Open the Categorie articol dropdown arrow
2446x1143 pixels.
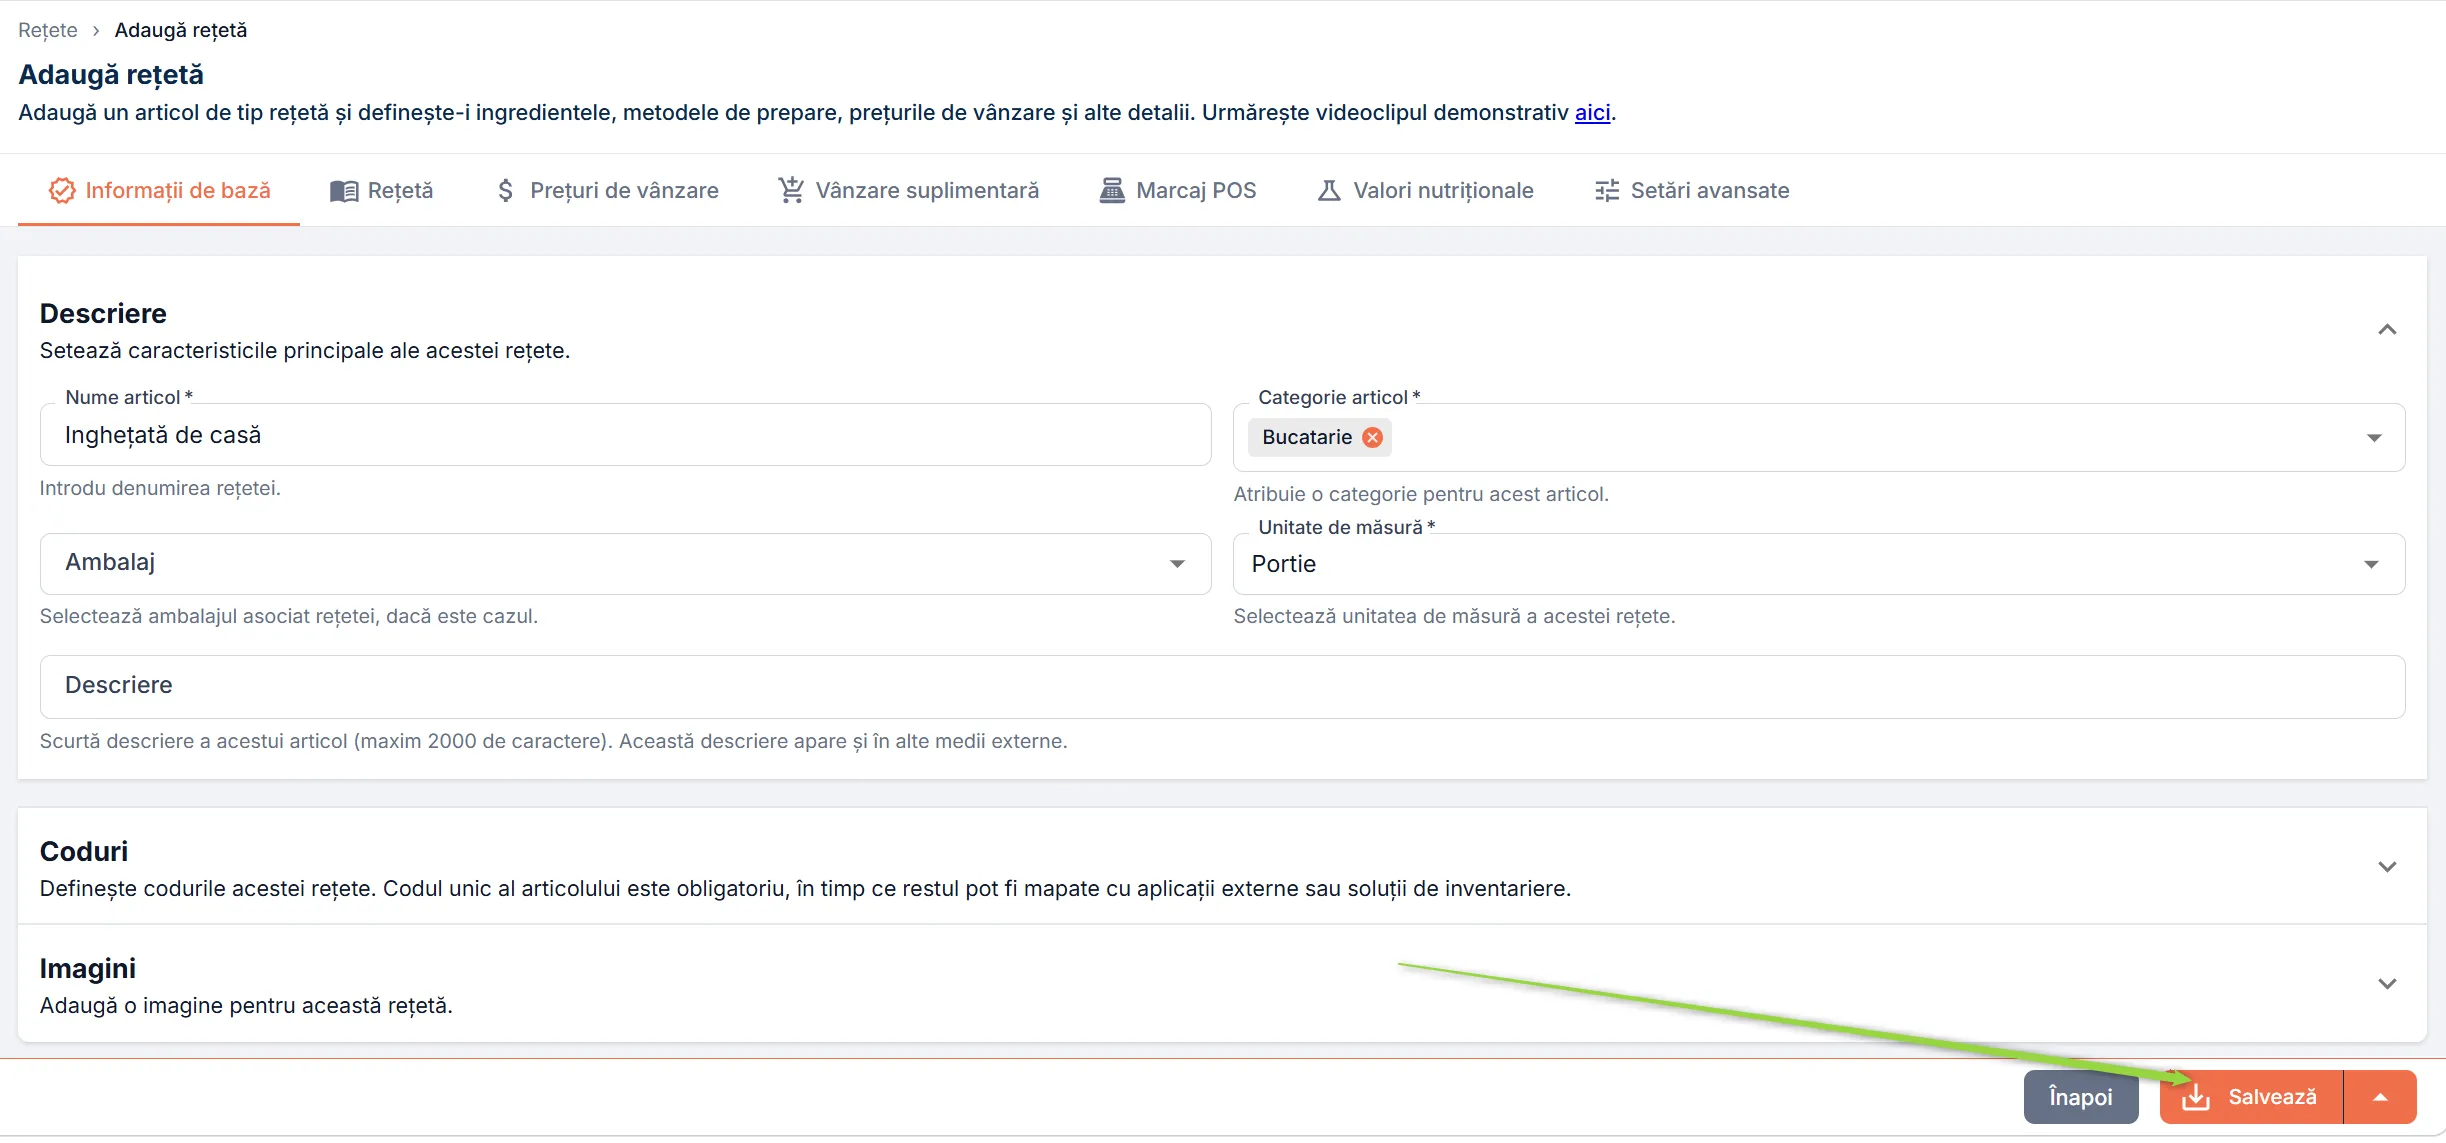[2374, 438]
